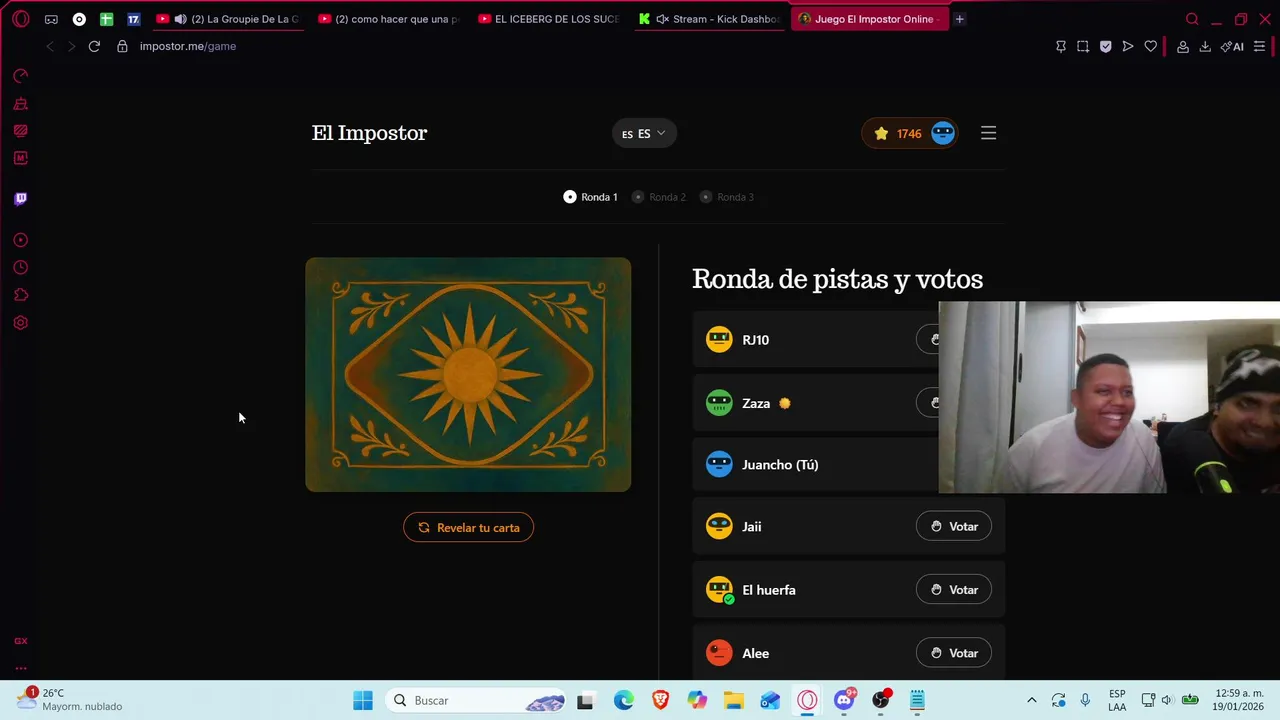Select the Ronda 3 step indicator
1280x720 pixels.
click(726, 197)
